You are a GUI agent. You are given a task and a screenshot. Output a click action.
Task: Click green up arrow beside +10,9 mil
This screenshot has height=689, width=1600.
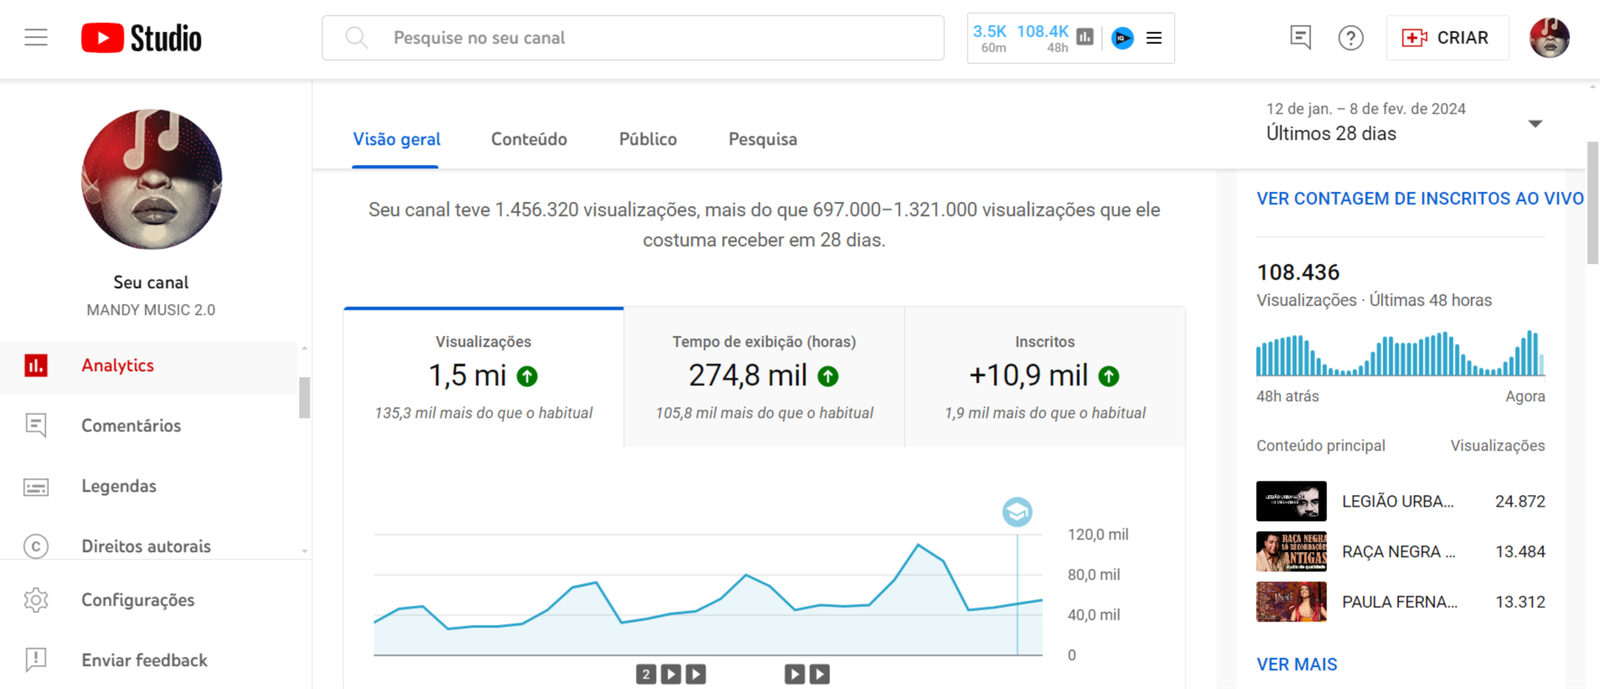[x=1109, y=376]
